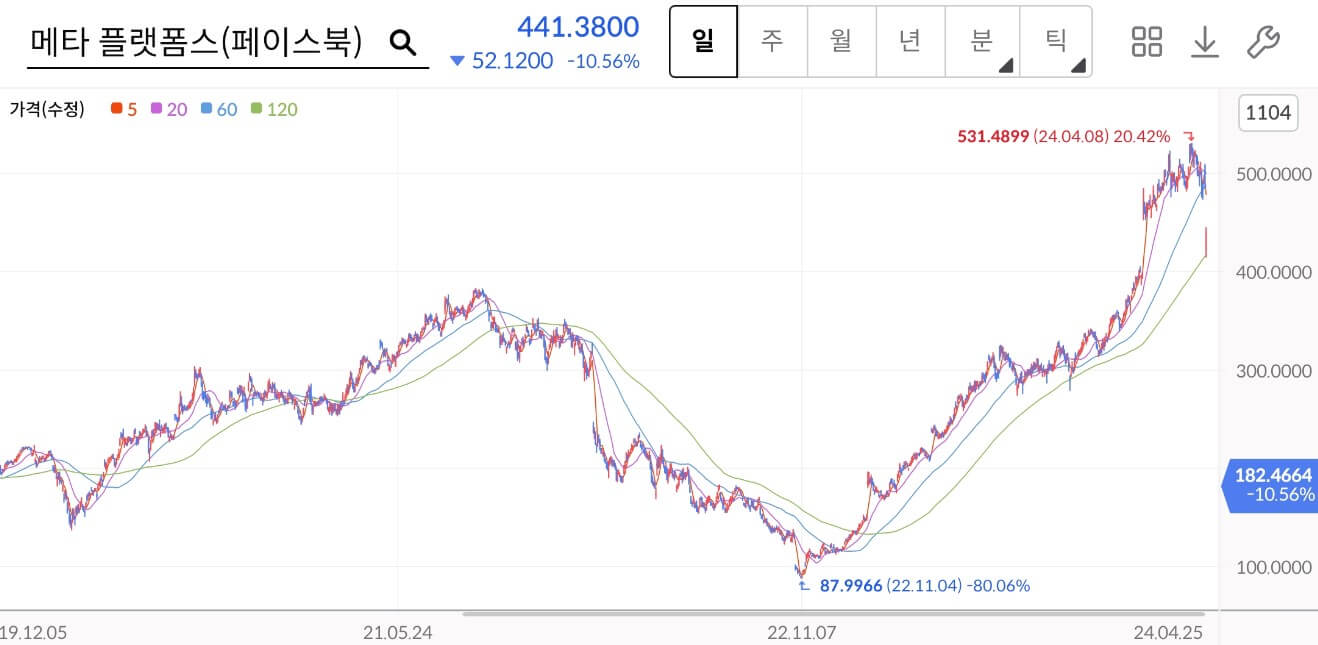1318x645 pixels.
Task: Click the stock name search field
Action: 227,42
